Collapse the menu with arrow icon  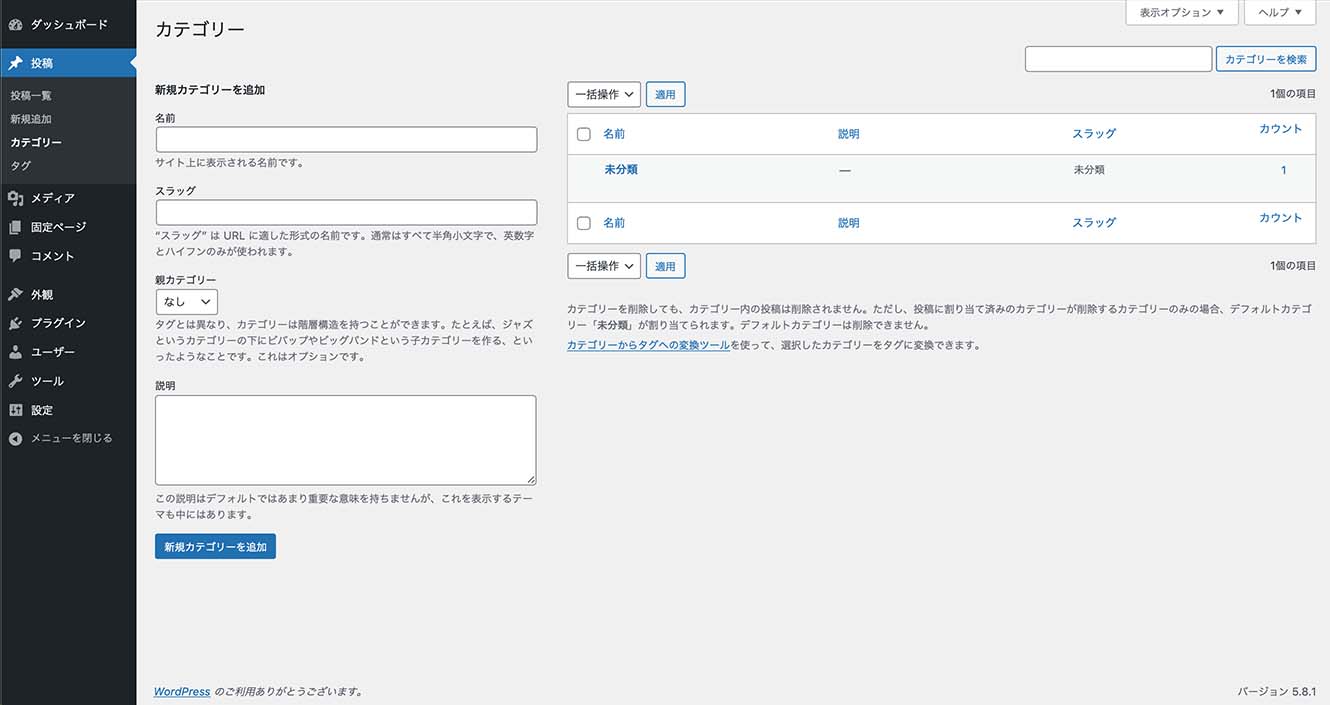point(15,438)
